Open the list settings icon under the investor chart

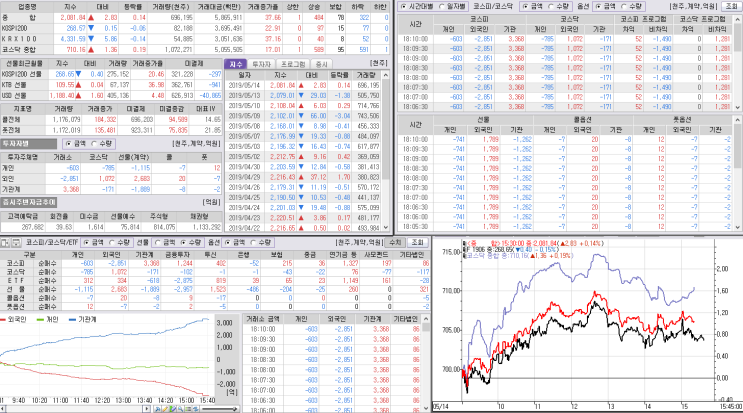188,409
